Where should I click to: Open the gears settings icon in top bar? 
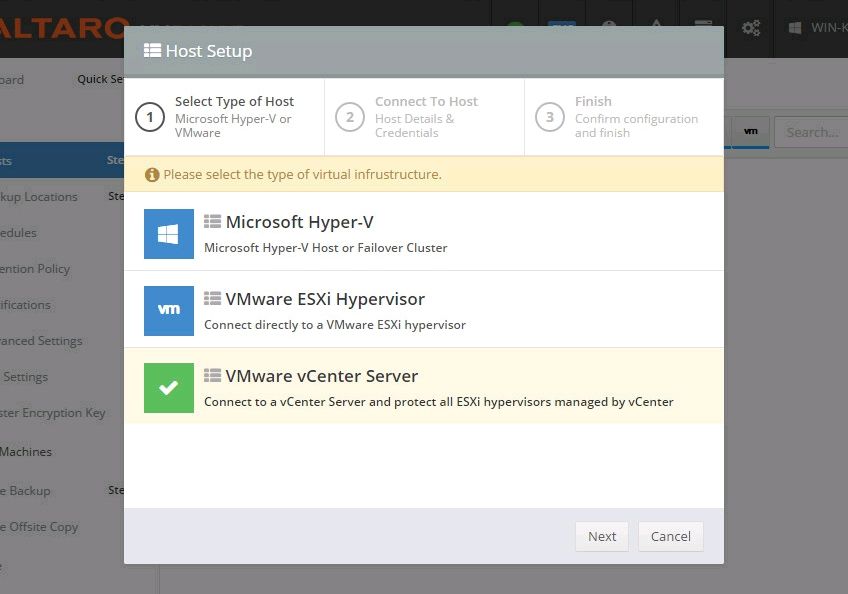(751, 27)
